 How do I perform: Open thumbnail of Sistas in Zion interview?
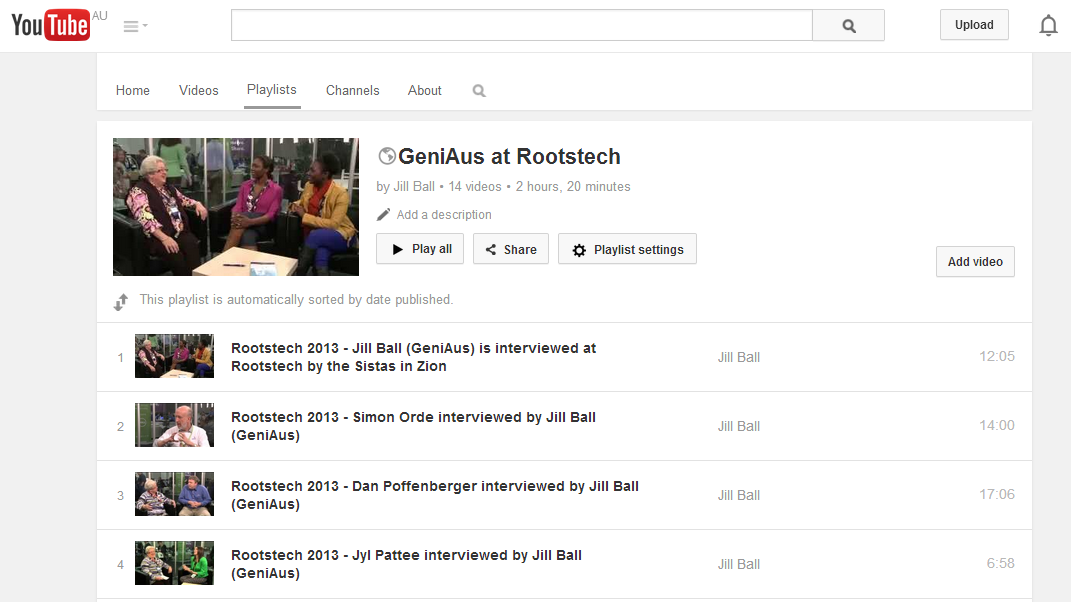coord(174,356)
